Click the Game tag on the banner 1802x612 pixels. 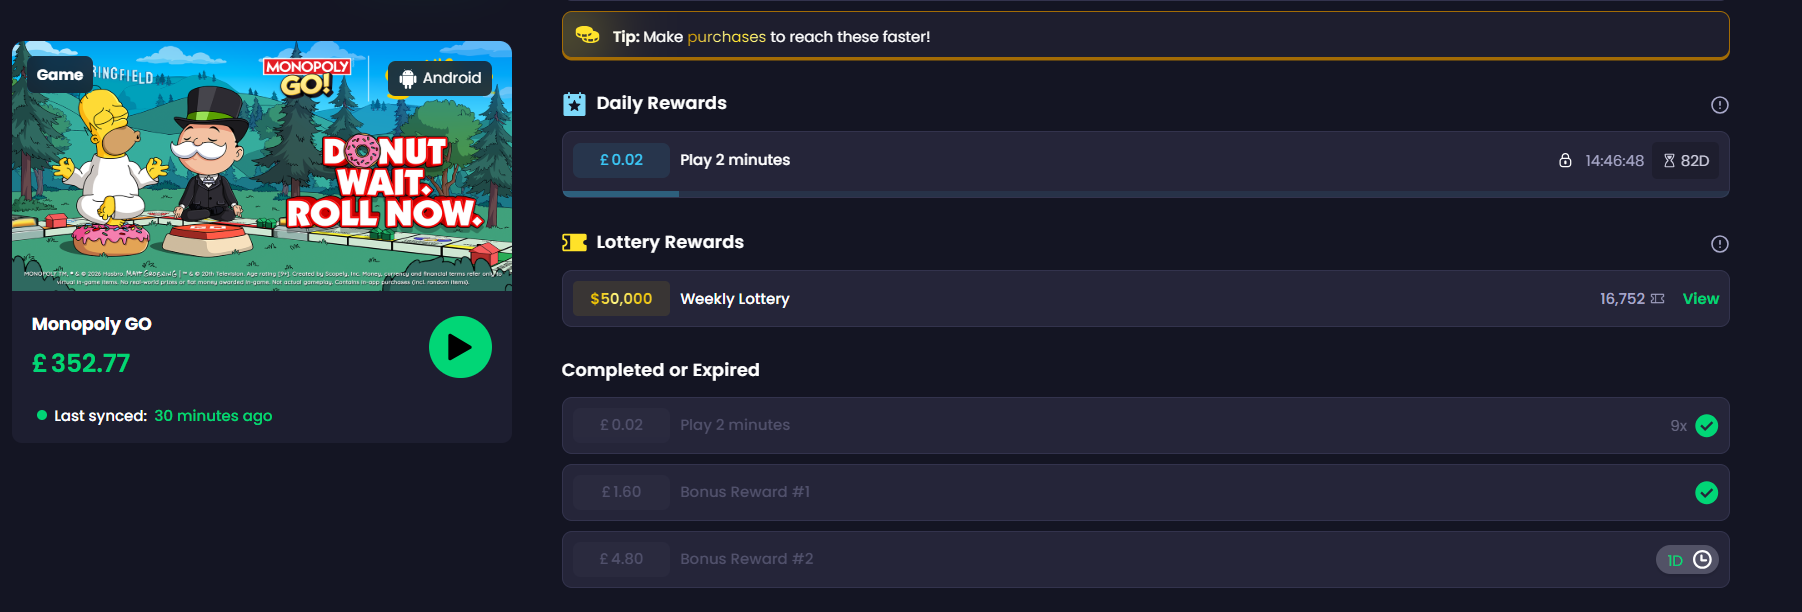[x=60, y=75]
